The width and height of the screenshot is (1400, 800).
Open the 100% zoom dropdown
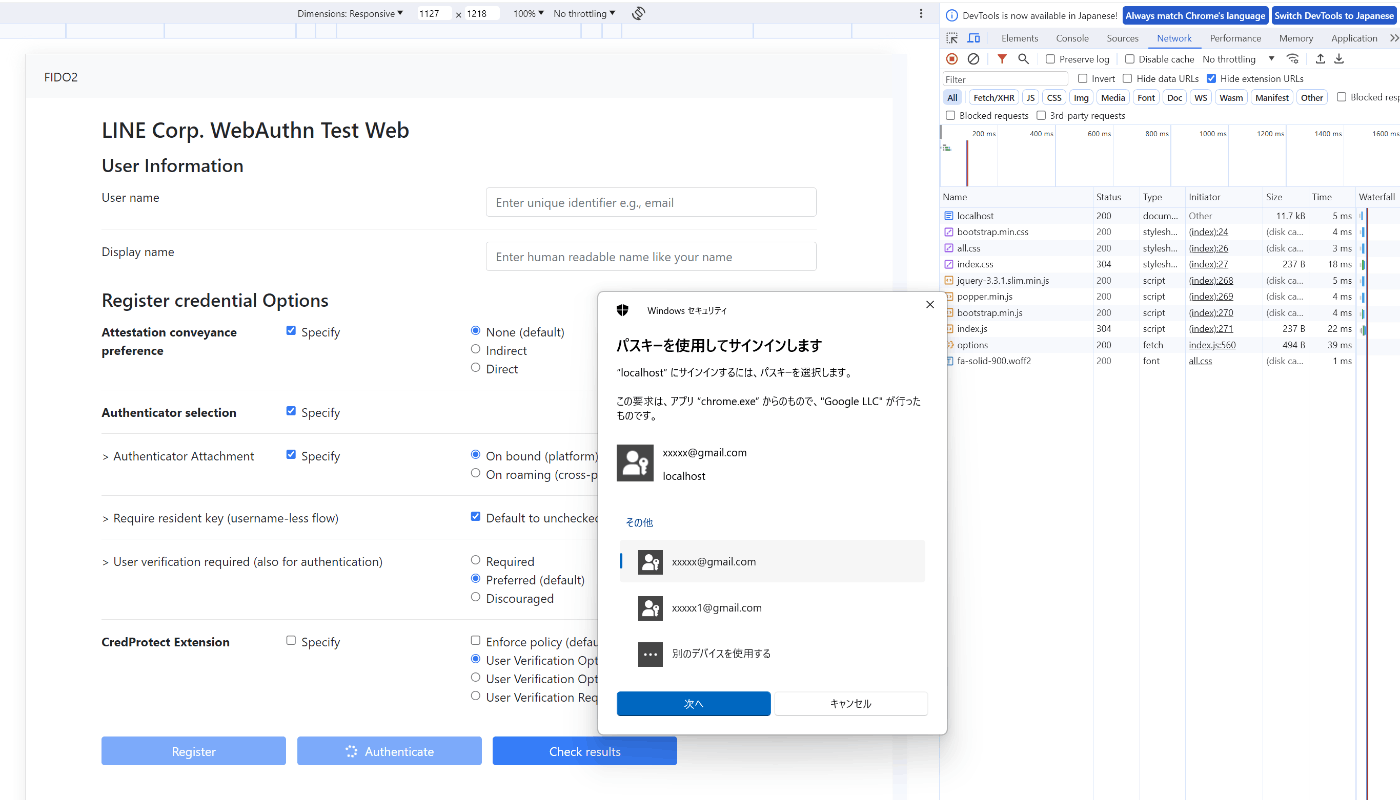pyautogui.click(x=528, y=14)
